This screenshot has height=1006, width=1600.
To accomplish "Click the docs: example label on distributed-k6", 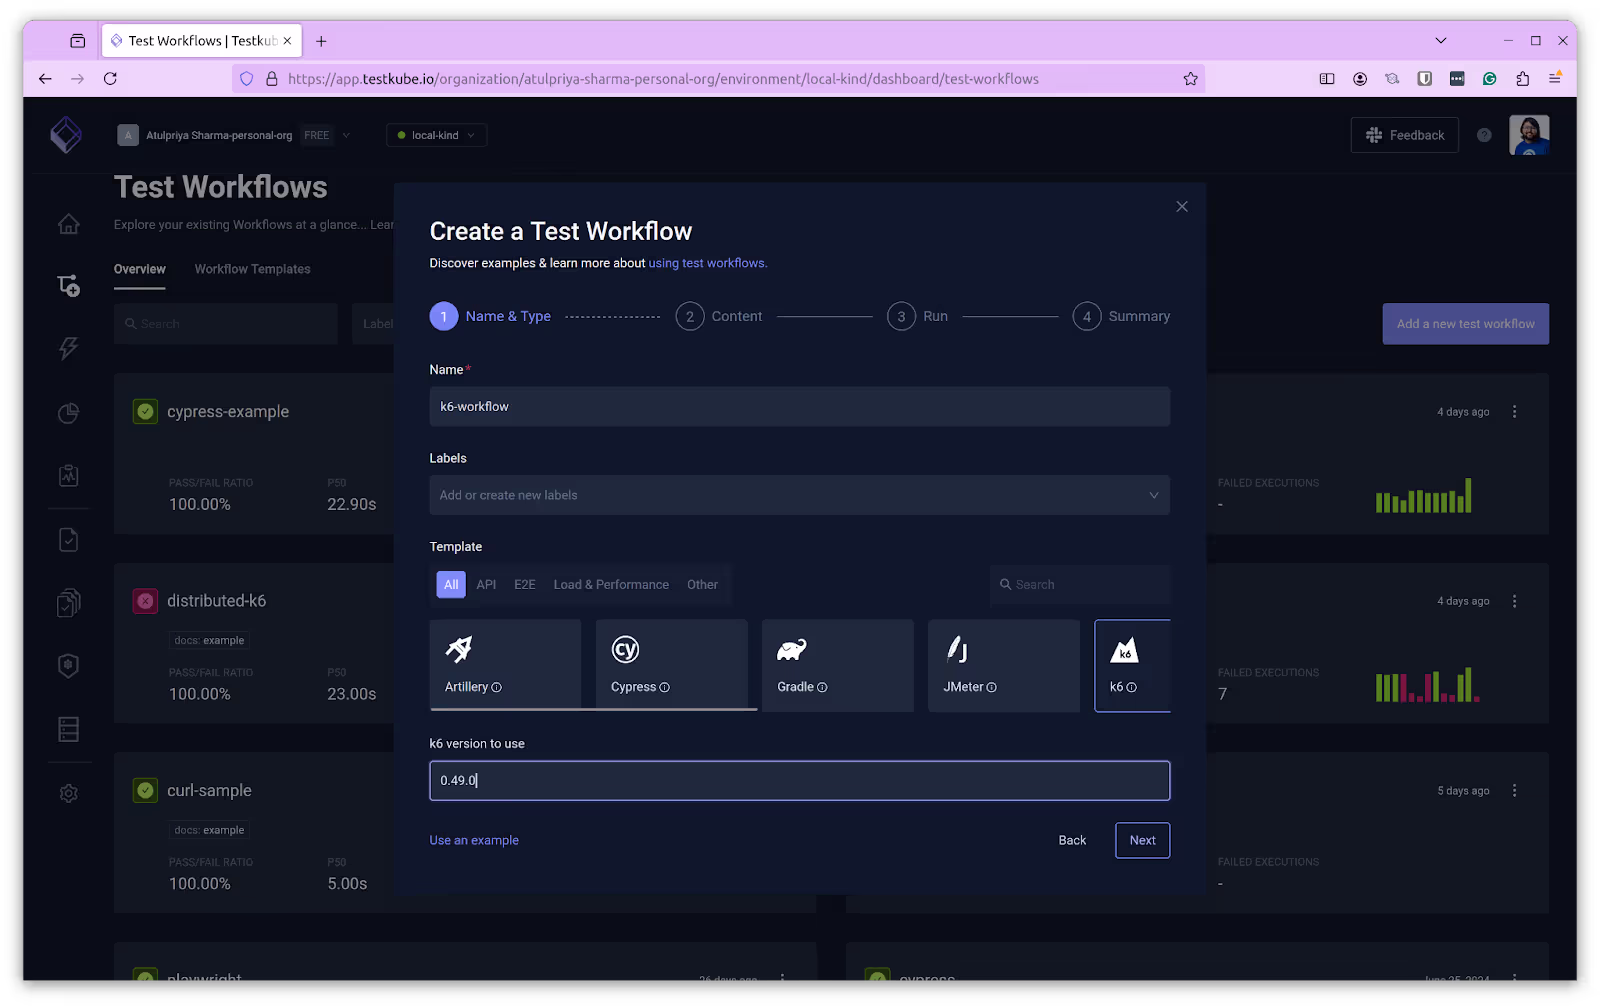I will 209,641.
